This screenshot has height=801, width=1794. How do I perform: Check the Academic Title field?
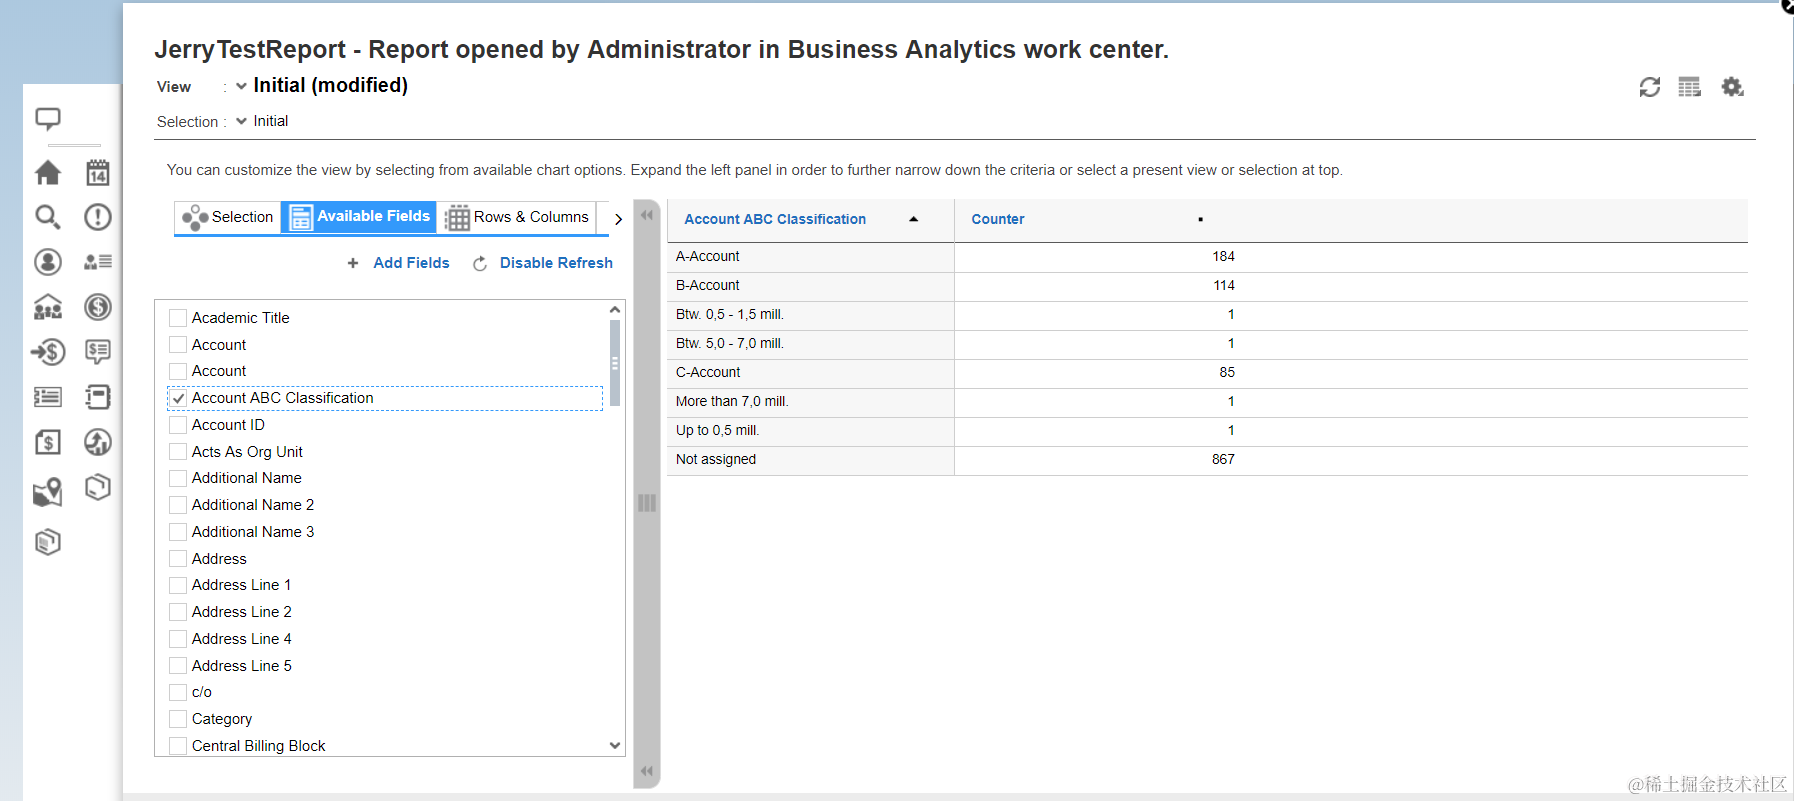[x=179, y=318]
